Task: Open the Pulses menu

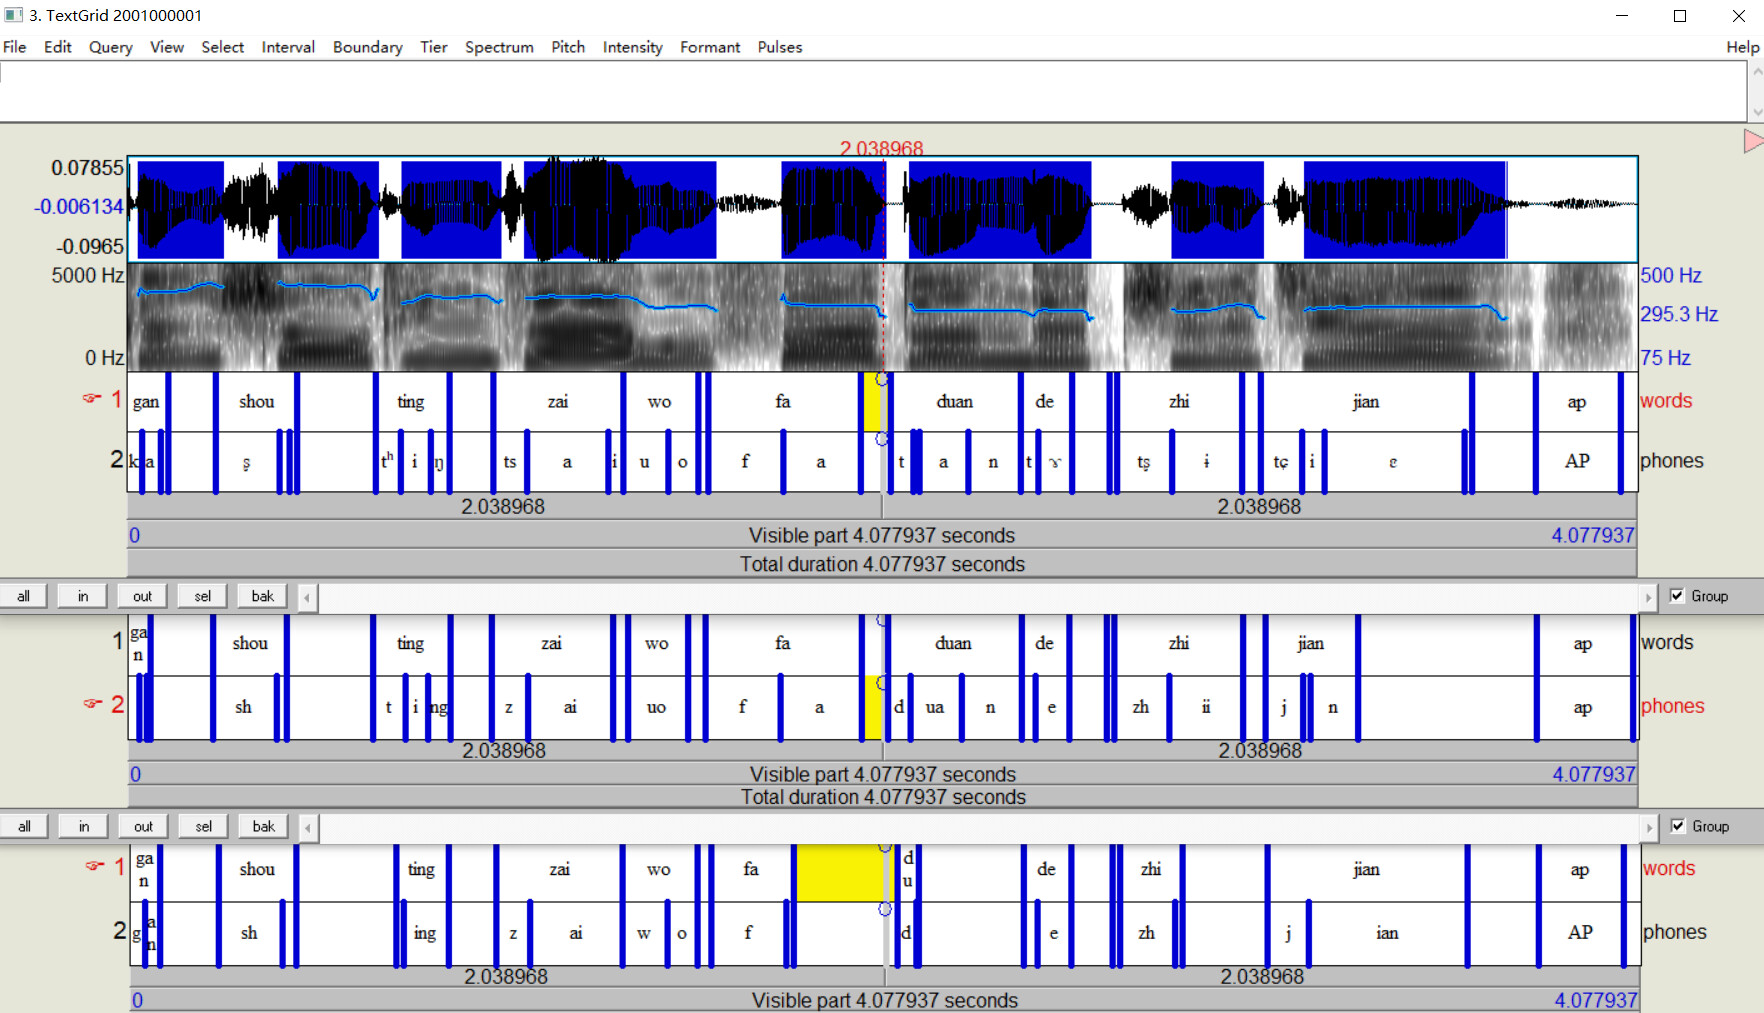Action: (780, 47)
